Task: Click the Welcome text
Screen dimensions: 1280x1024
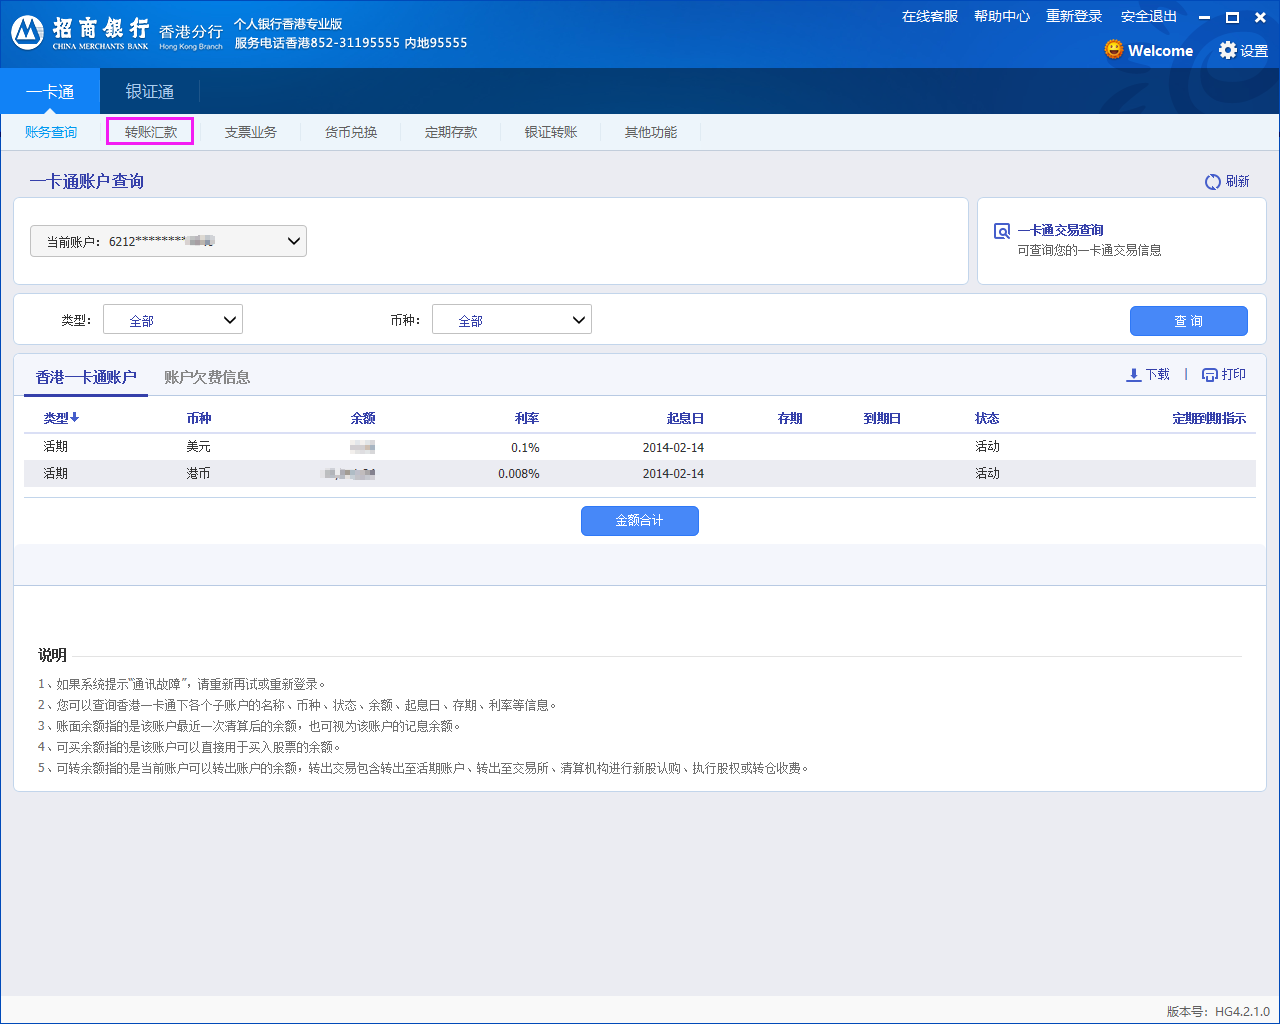Action: [1160, 50]
